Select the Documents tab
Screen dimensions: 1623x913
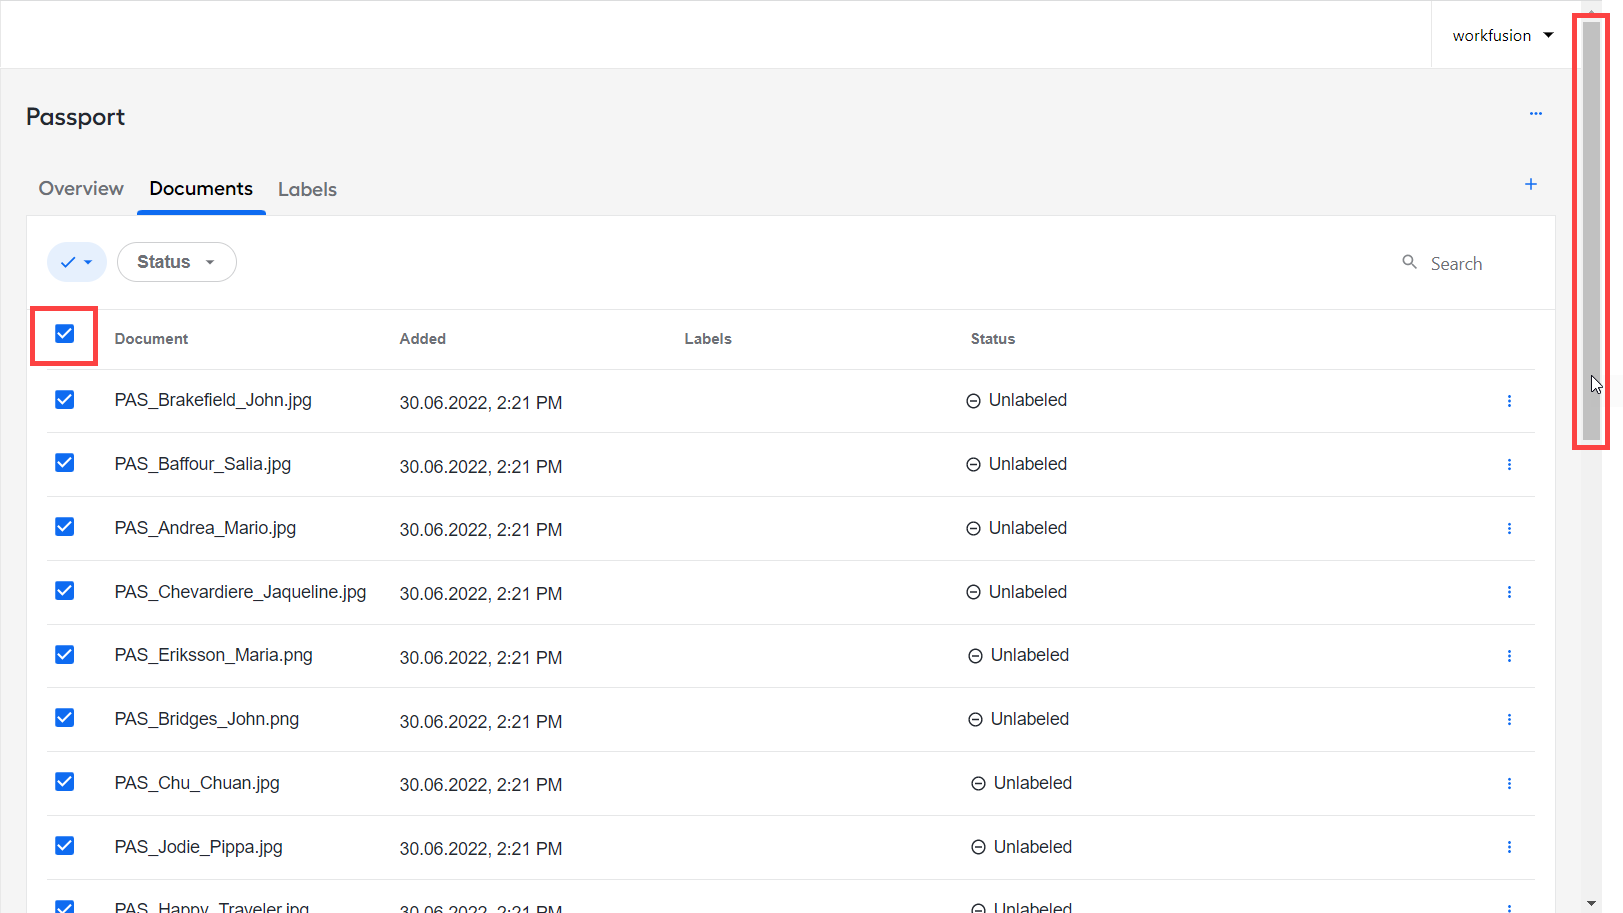pyautogui.click(x=201, y=189)
